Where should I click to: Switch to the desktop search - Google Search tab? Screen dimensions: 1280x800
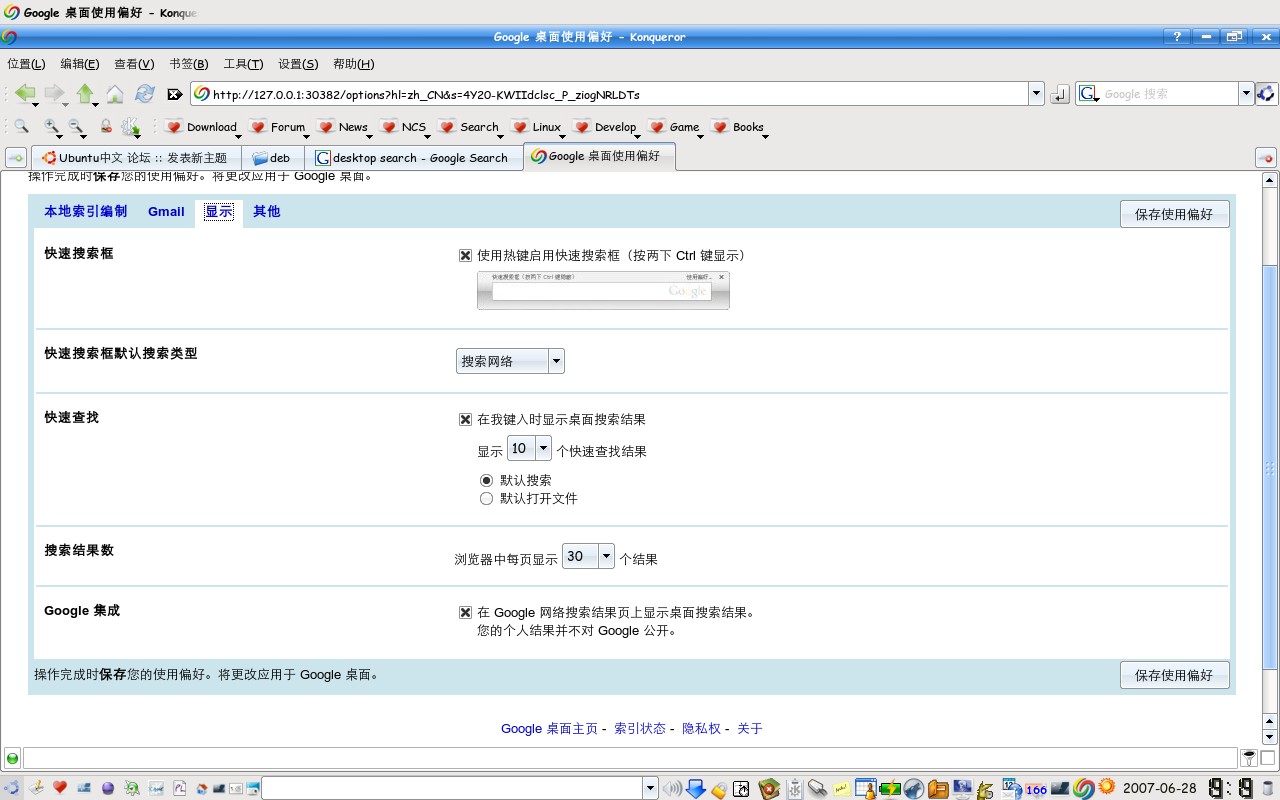coord(413,158)
